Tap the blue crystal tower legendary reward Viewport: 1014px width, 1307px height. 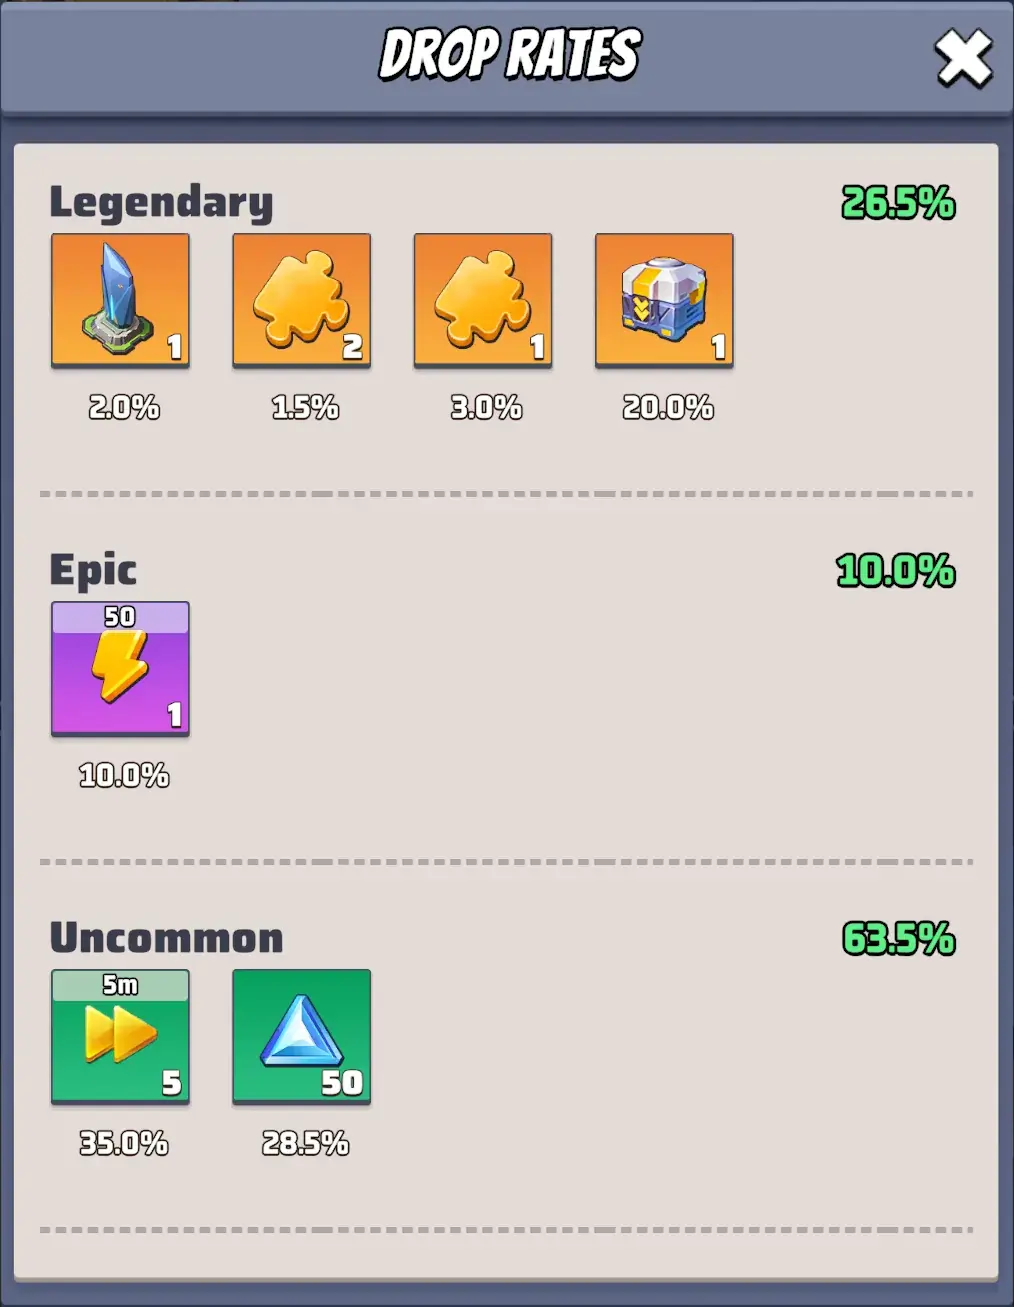(120, 301)
